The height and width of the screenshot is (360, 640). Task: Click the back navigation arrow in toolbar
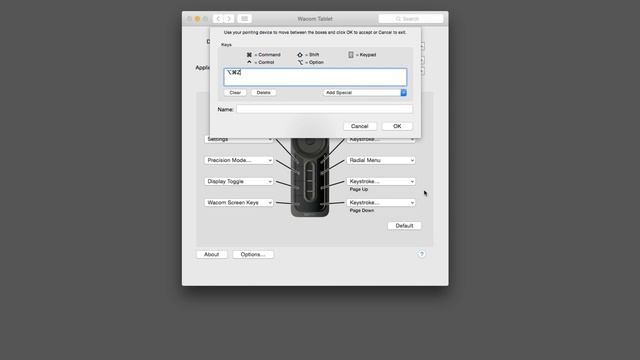click(218, 19)
